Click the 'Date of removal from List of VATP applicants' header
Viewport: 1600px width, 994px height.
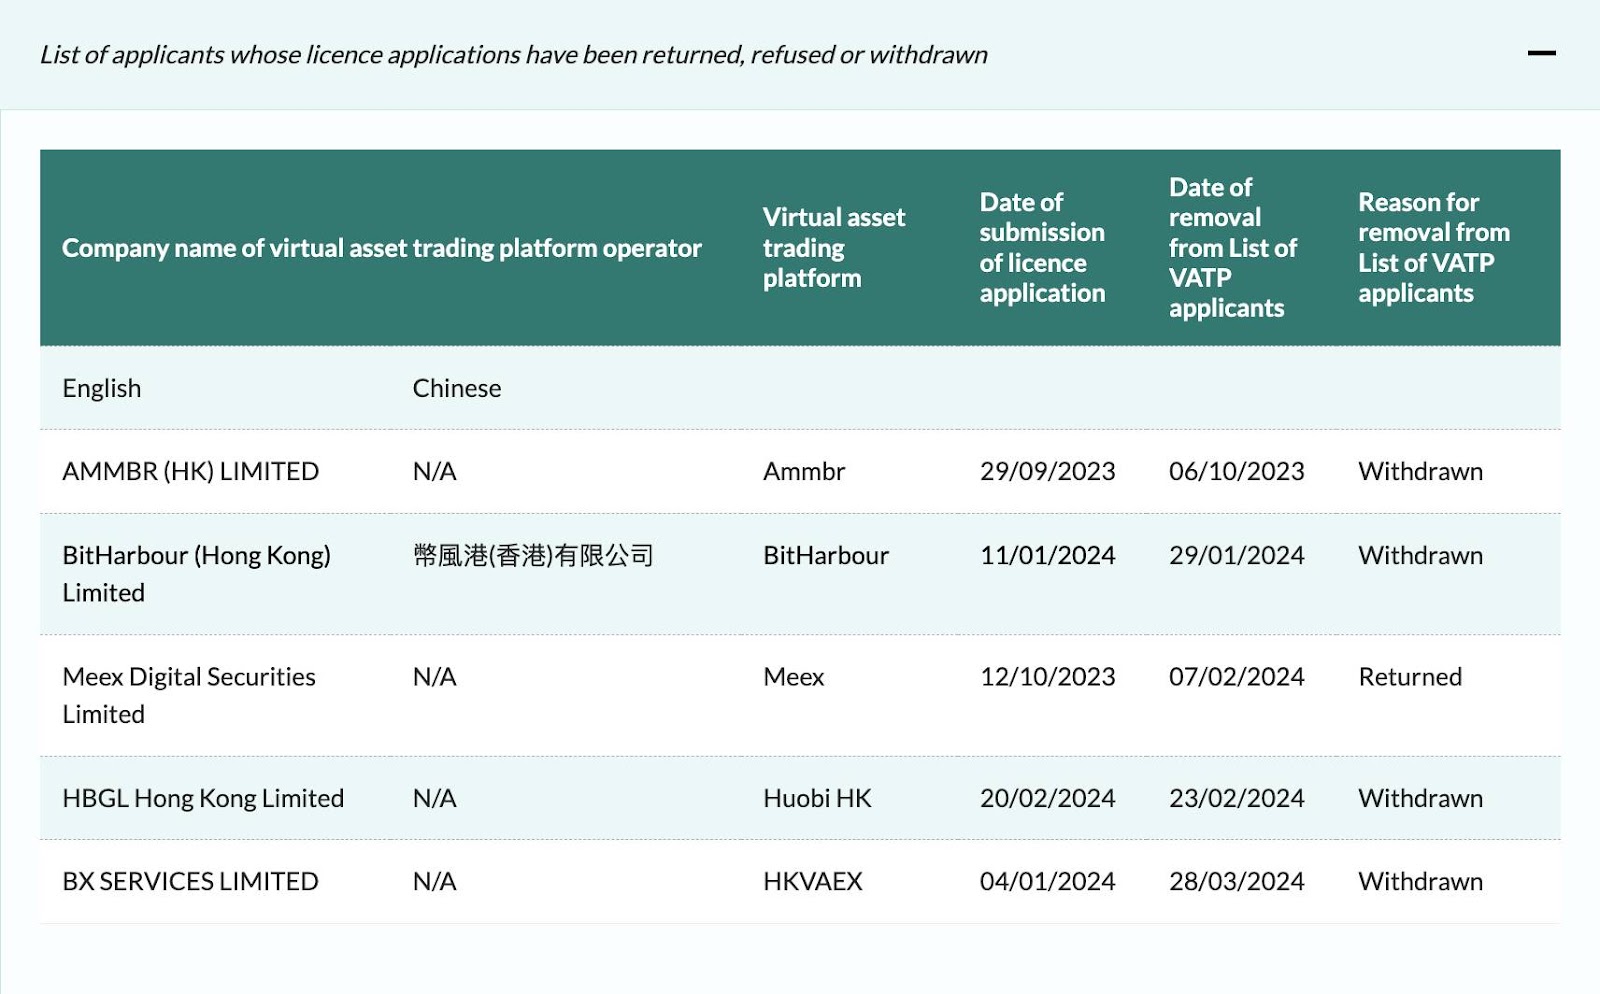pyautogui.click(x=1232, y=247)
